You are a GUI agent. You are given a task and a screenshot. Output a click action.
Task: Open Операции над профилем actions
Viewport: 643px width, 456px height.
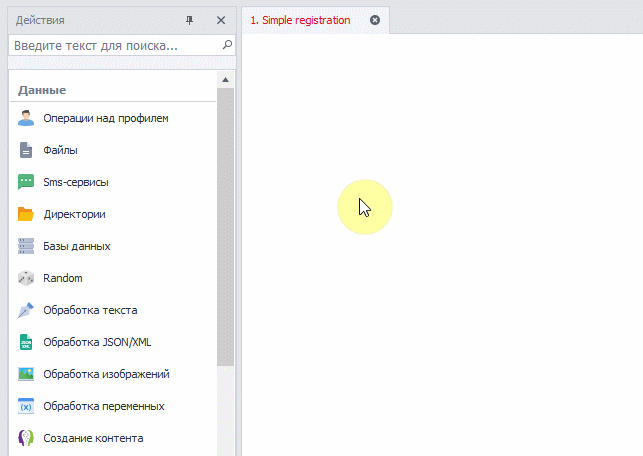(106, 118)
